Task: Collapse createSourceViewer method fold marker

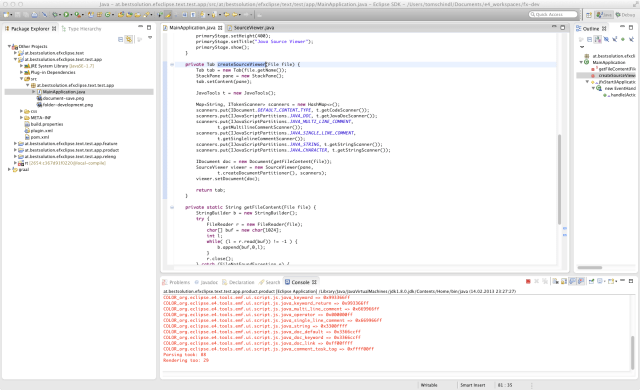Action: [x=172, y=64]
